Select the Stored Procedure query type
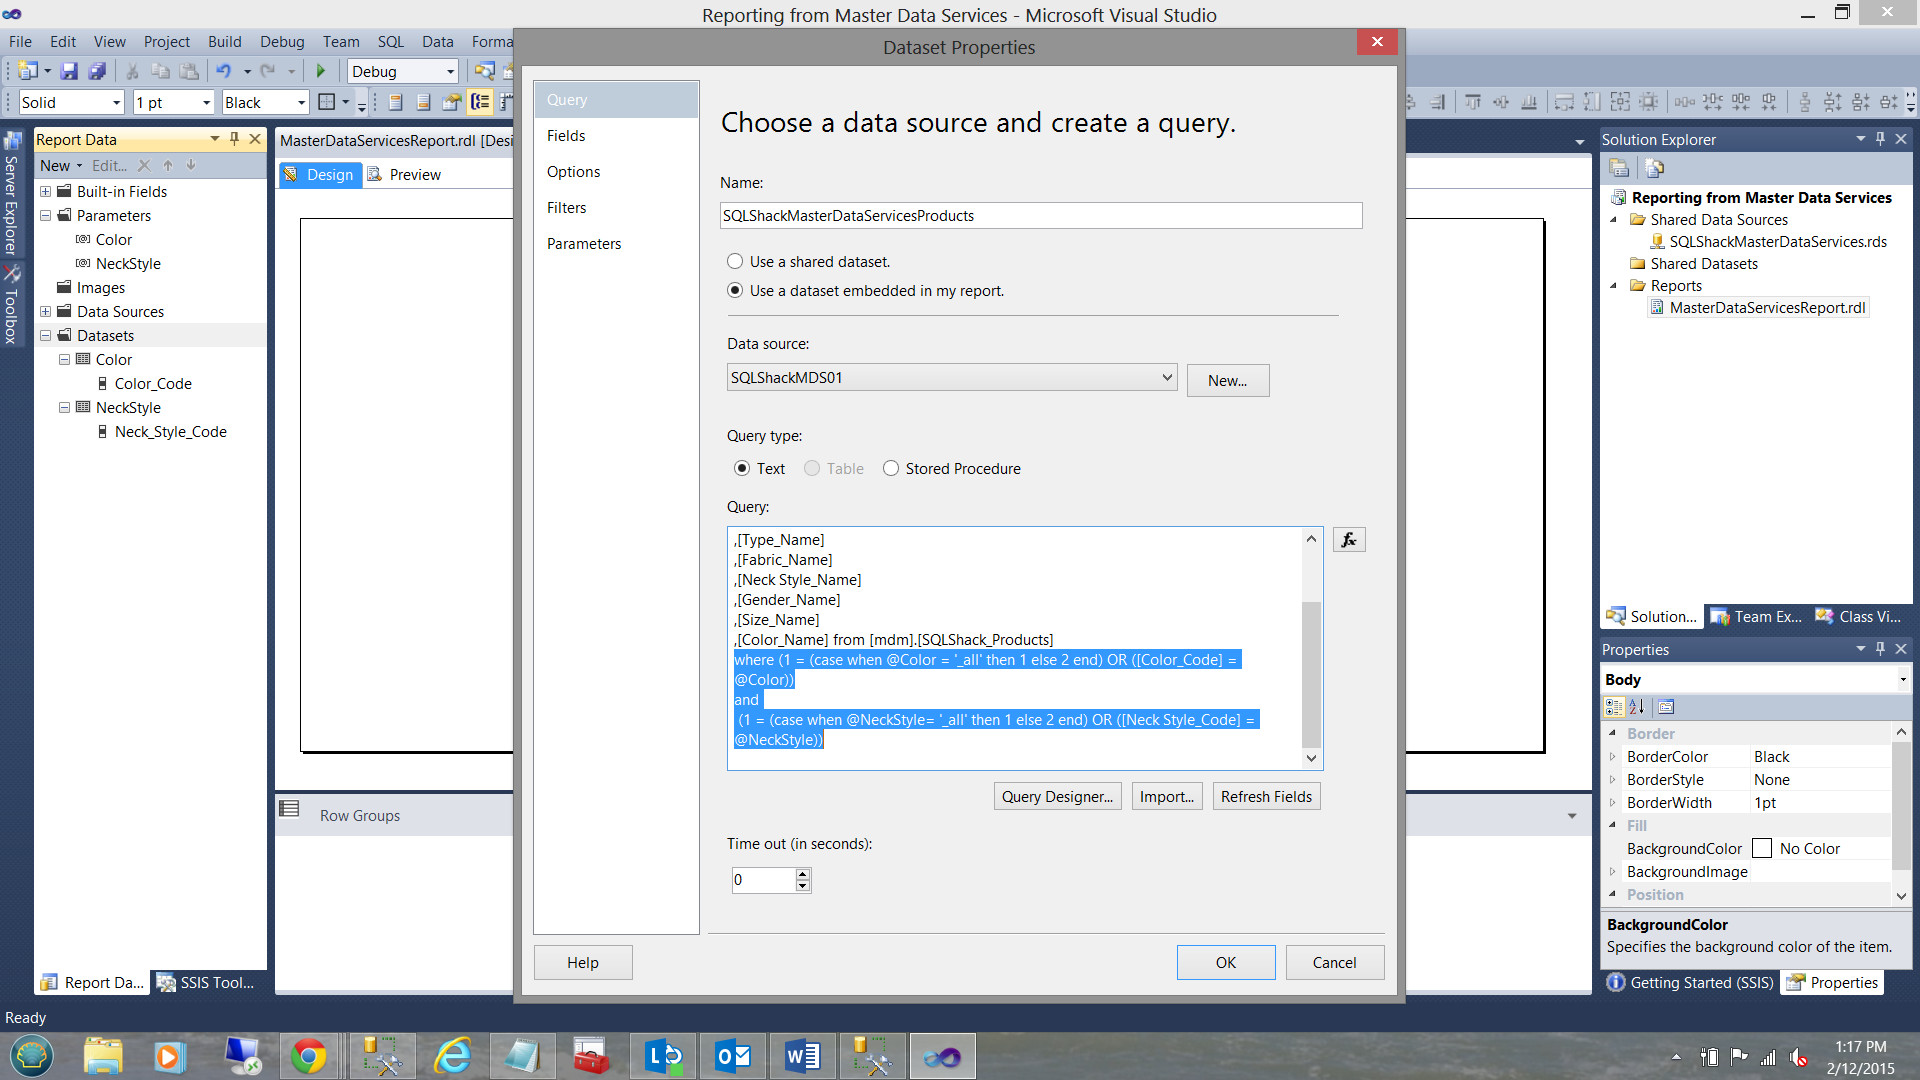This screenshot has width=1920, height=1080. (891, 469)
